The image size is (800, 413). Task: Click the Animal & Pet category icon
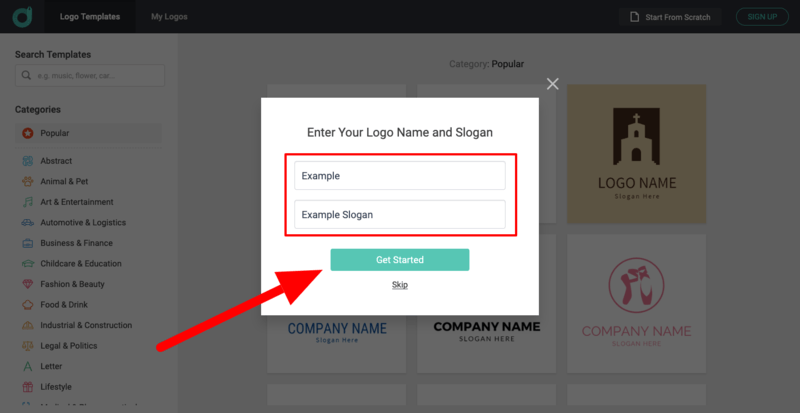coord(29,182)
